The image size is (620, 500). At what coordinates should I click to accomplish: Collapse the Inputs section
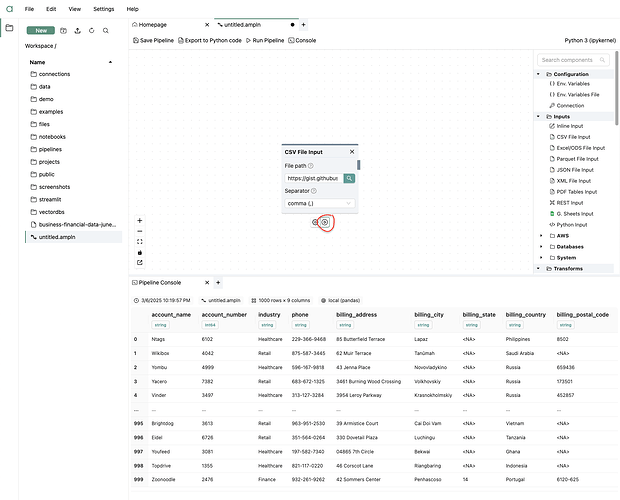pyautogui.click(x=538, y=117)
